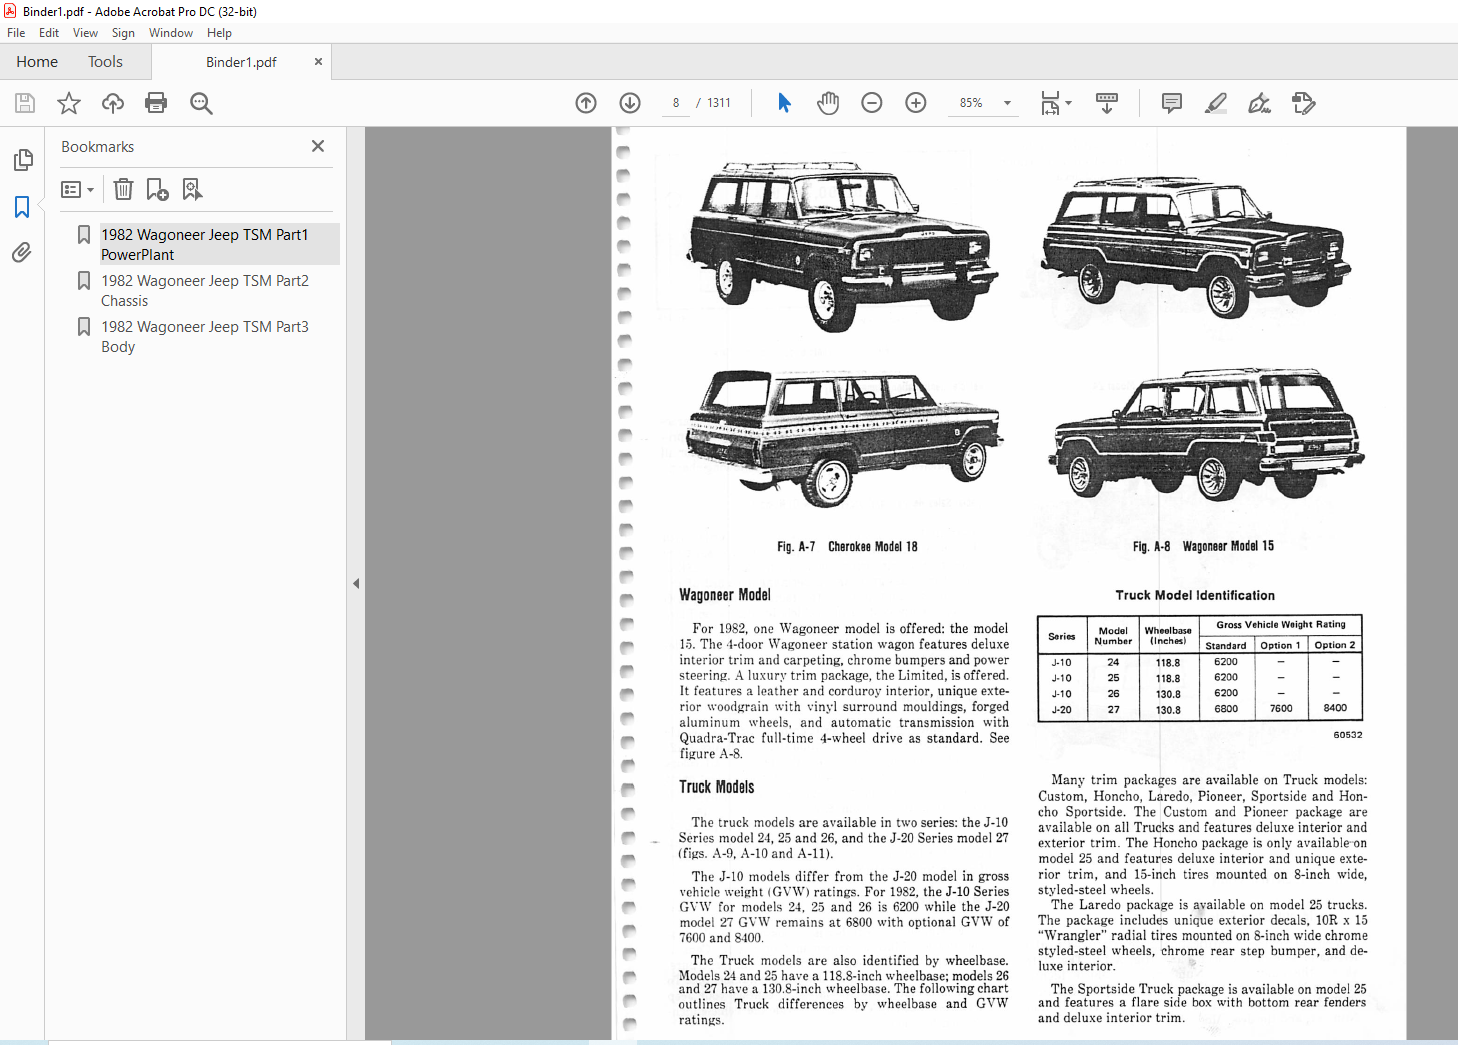1458x1045 pixels.
Task: Select the arrow selection tool
Action: pyautogui.click(x=784, y=103)
